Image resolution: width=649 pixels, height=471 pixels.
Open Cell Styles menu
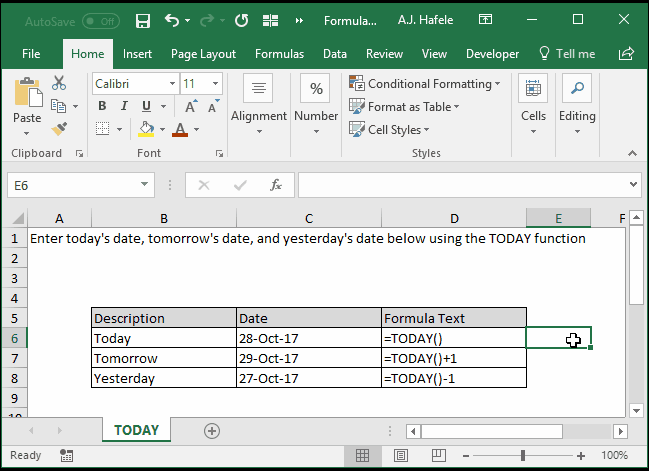tap(389, 130)
